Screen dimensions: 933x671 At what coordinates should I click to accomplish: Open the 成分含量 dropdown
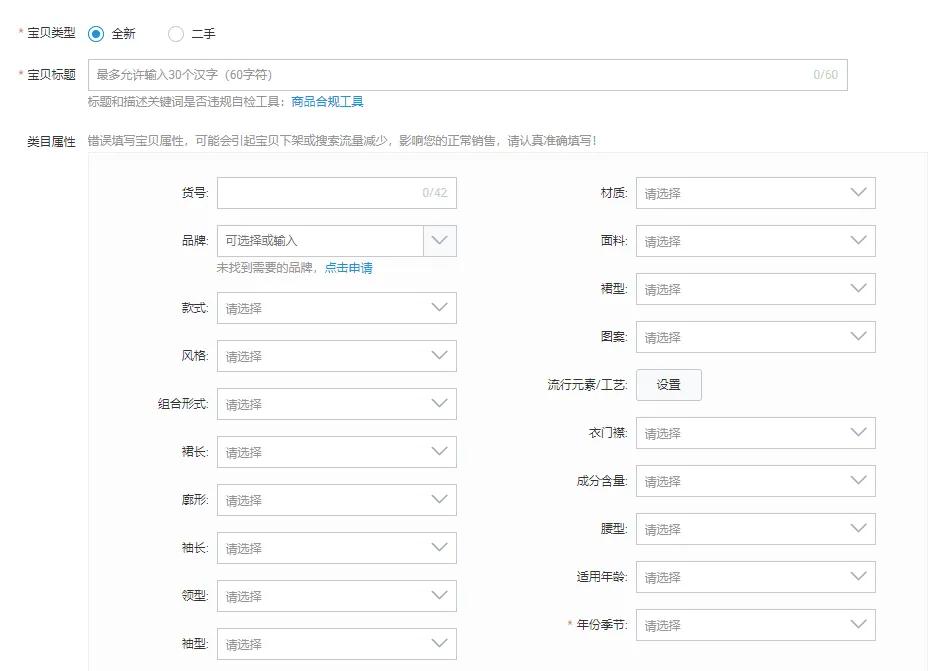755,480
